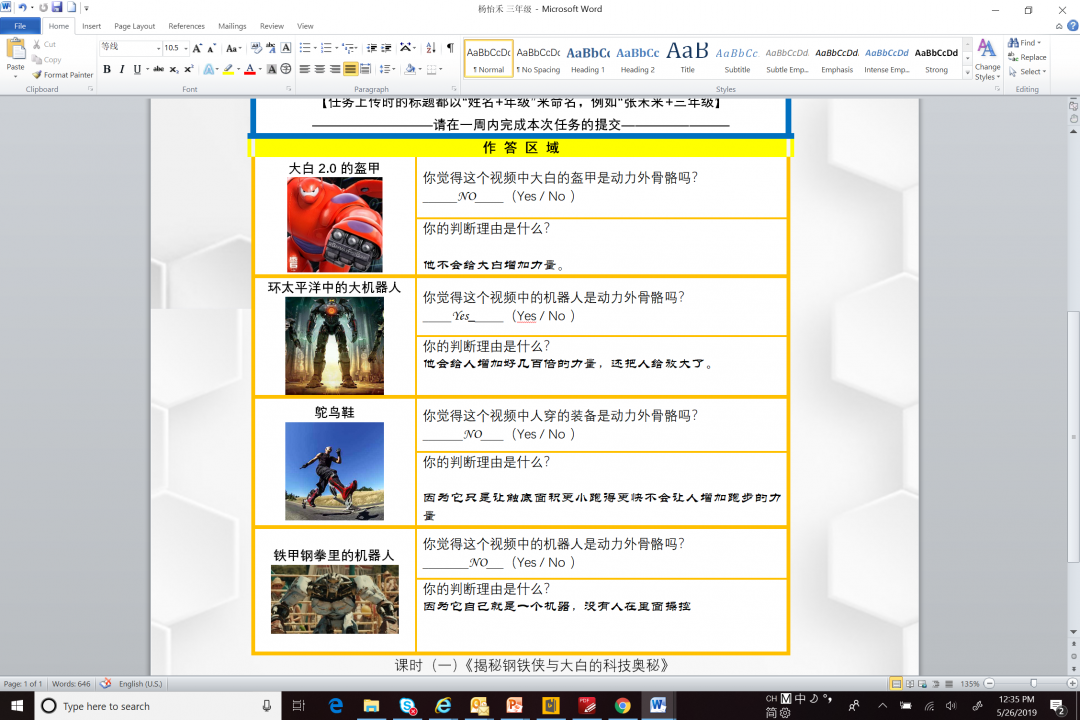This screenshot has width=1080, height=720.
Task: Switch to Web Layout view in status bar
Action: point(923,683)
